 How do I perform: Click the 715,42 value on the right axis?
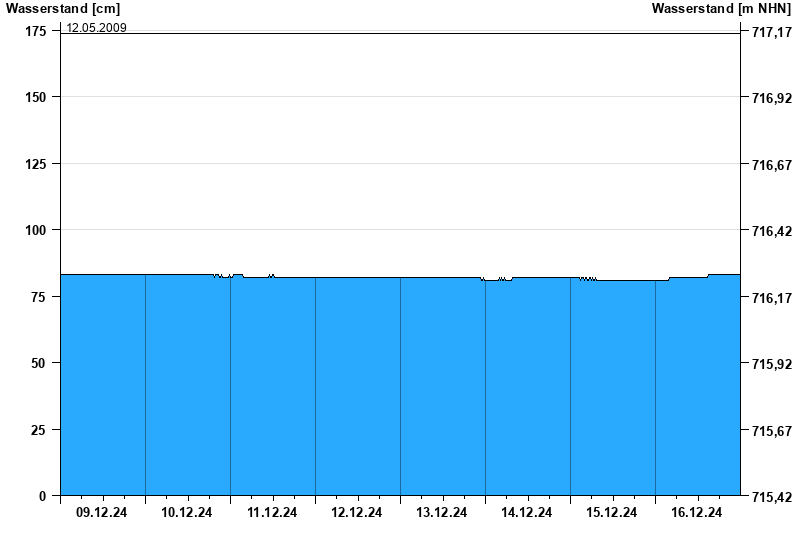click(771, 497)
